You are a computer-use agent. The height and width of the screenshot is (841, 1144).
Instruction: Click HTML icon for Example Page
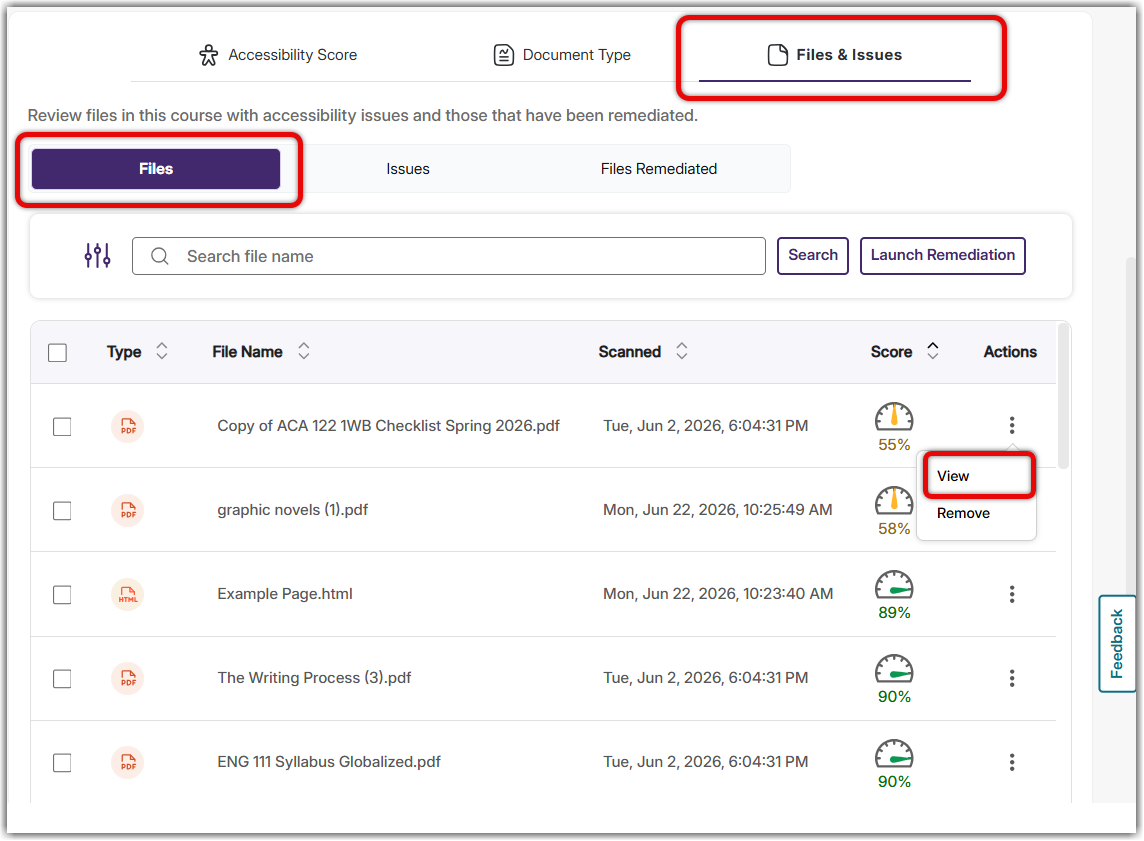128,594
